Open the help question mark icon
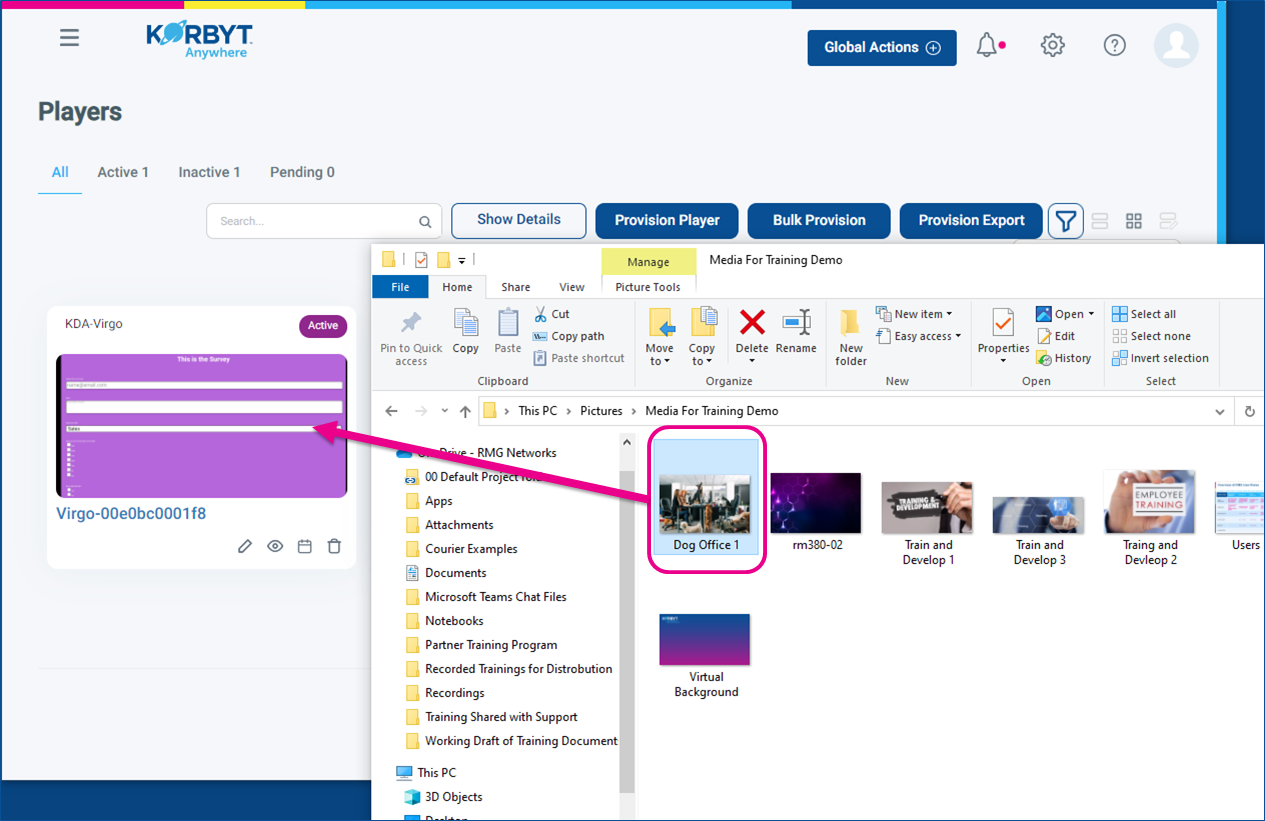The image size is (1265, 821). (1114, 45)
